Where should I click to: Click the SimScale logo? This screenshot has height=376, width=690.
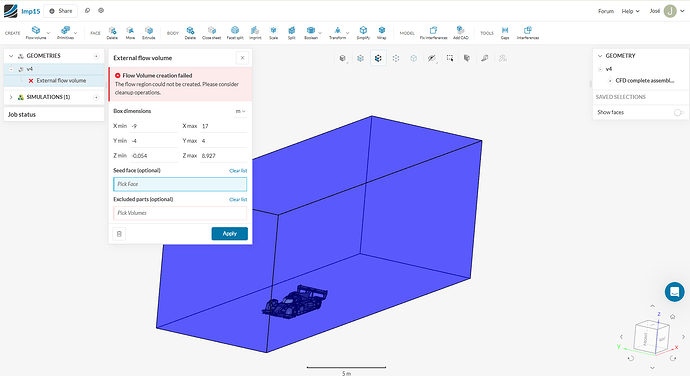pyautogui.click(x=11, y=11)
